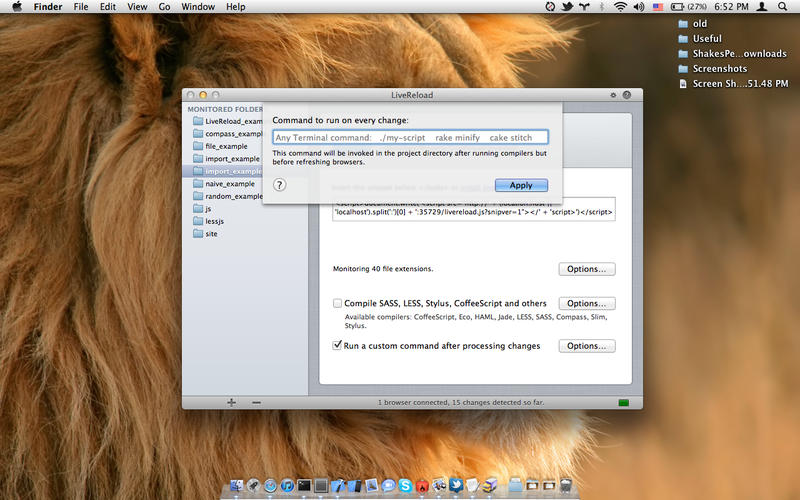Open Launchpad rocket icon in dock
Image resolution: width=800 pixels, height=500 pixels.
coord(254,485)
